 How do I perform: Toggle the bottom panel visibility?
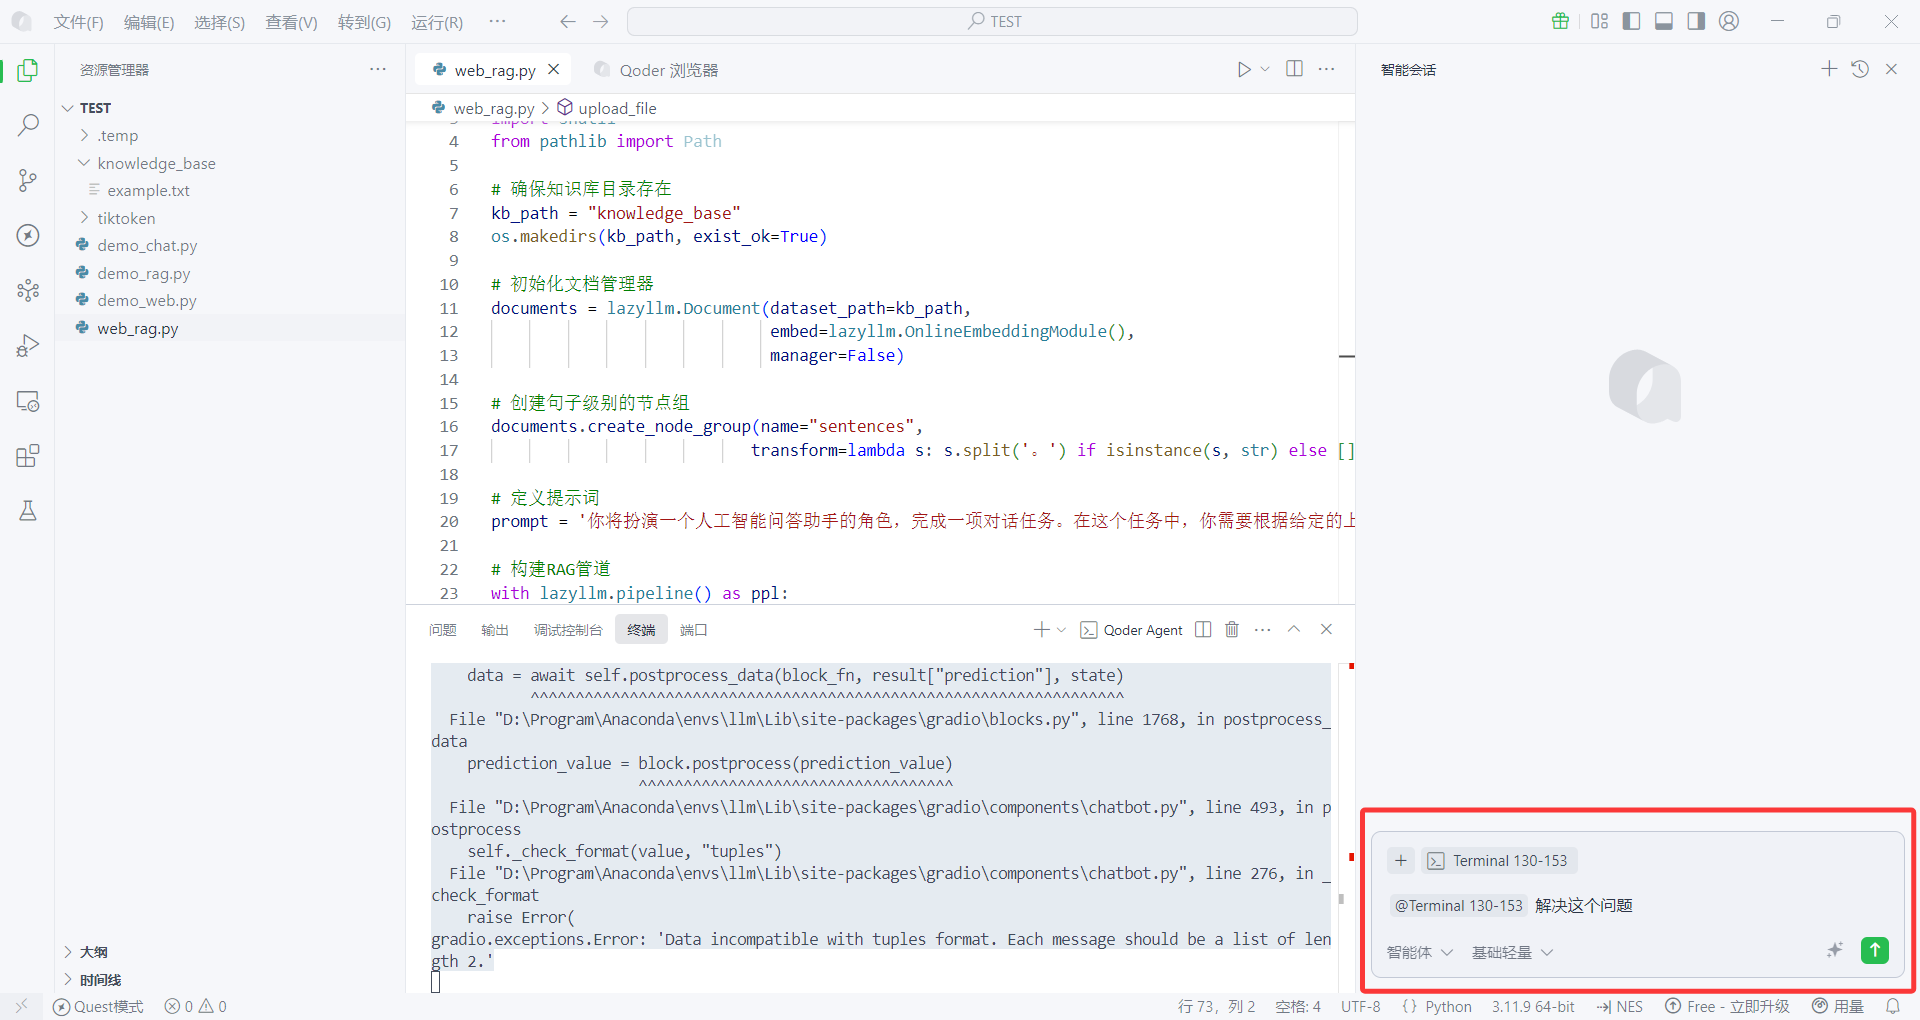point(1664,21)
